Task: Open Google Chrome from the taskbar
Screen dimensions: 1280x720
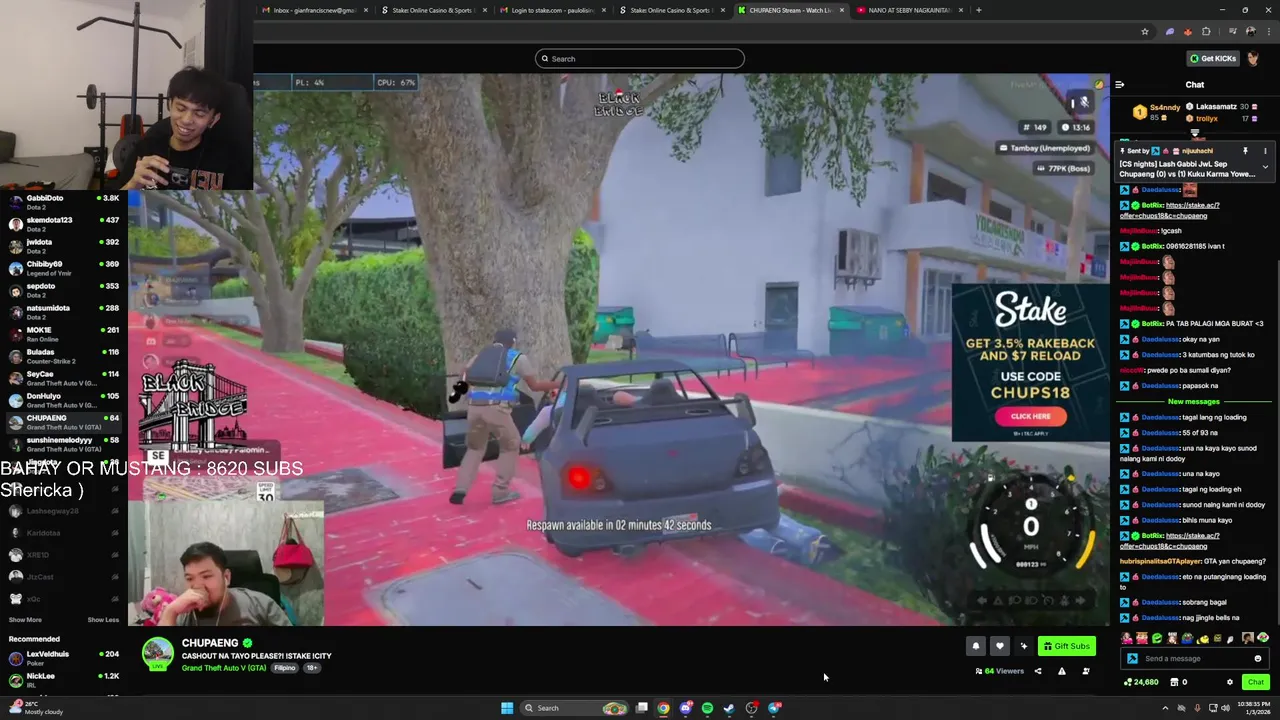Action: [663, 708]
